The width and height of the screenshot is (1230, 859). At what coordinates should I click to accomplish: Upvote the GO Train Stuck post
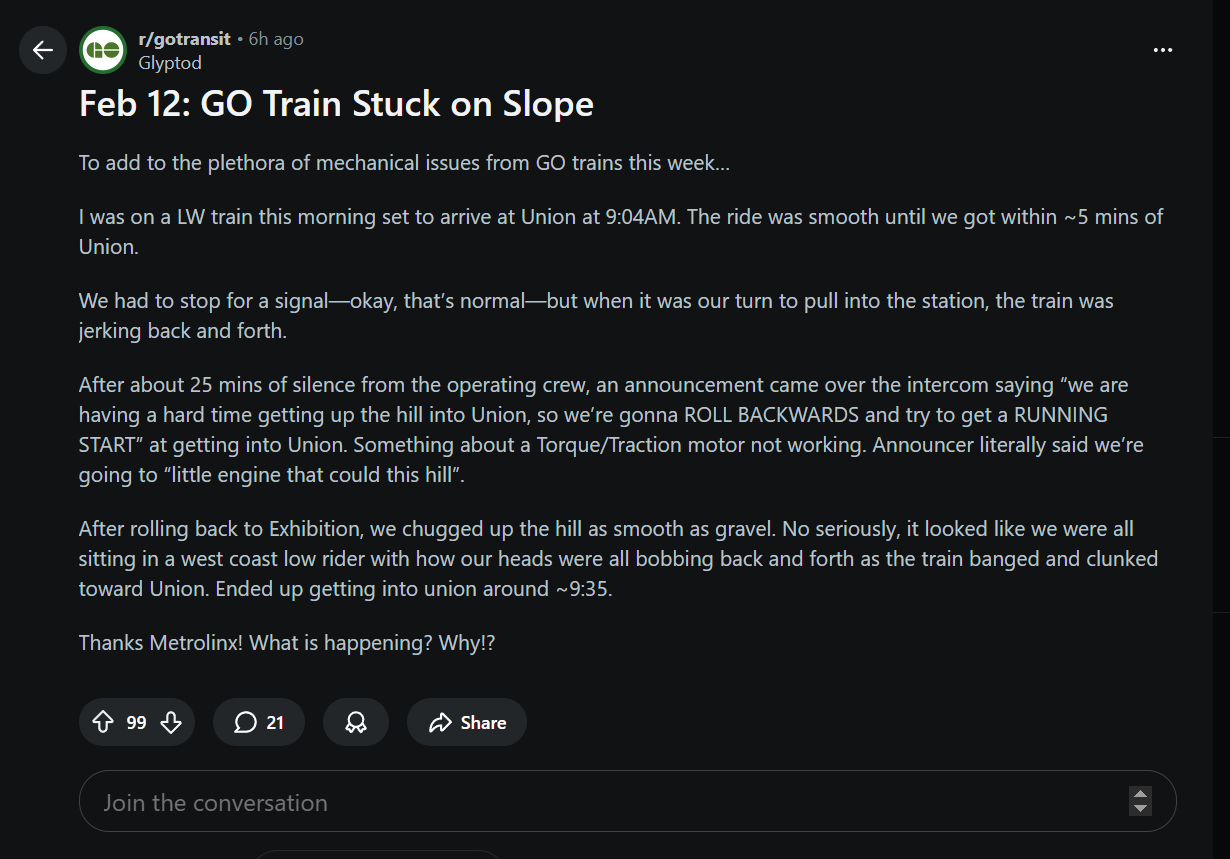[103, 723]
